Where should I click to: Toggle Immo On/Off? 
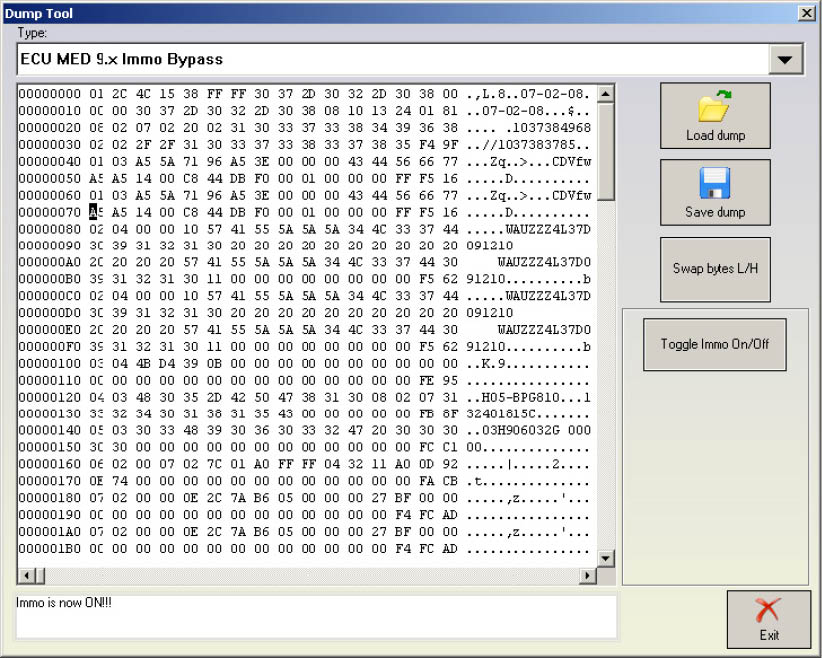pyautogui.click(x=714, y=344)
